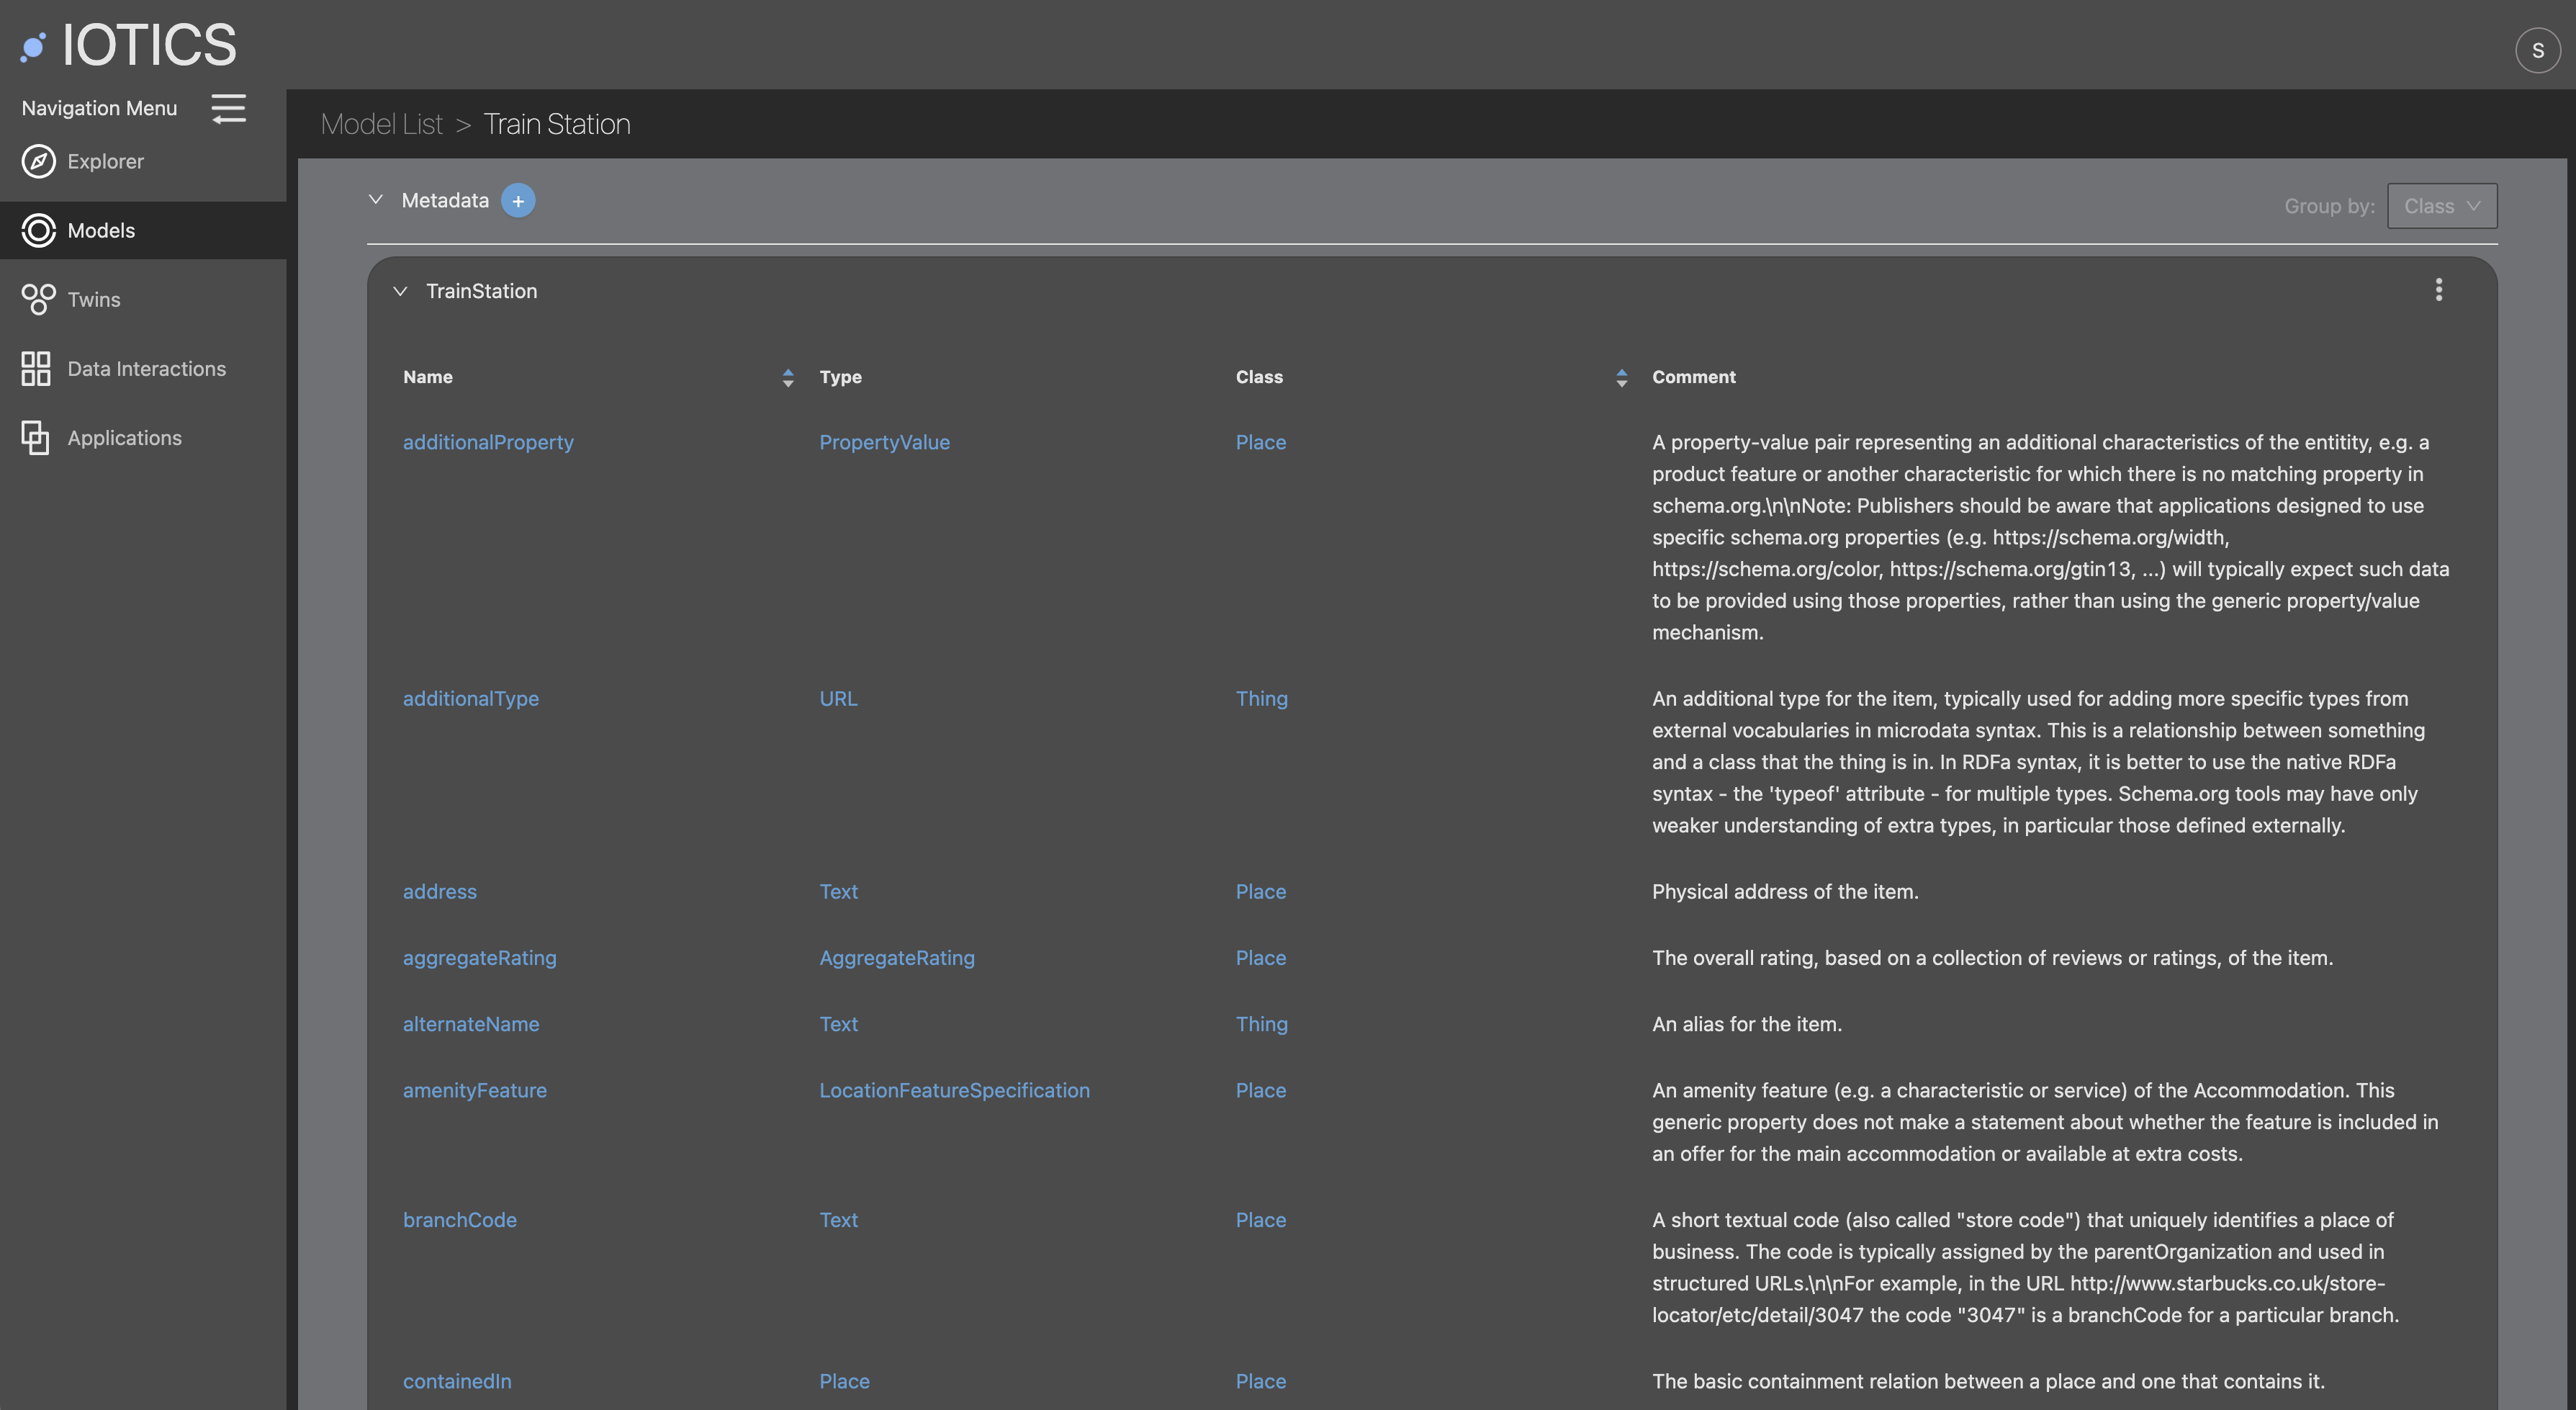This screenshot has height=1410, width=2576.
Task: Open additionalProperty property link
Action: pyautogui.click(x=488, y=442)
